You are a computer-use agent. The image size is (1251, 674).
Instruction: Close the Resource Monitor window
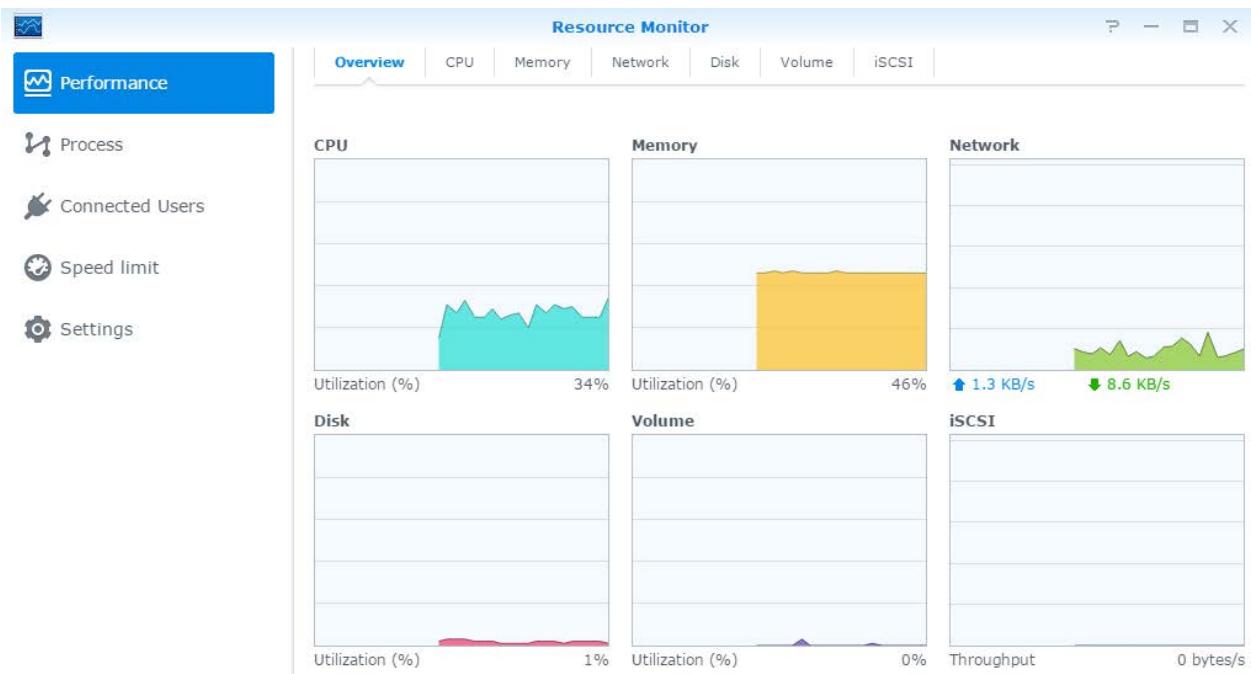tap(1229, 27)
